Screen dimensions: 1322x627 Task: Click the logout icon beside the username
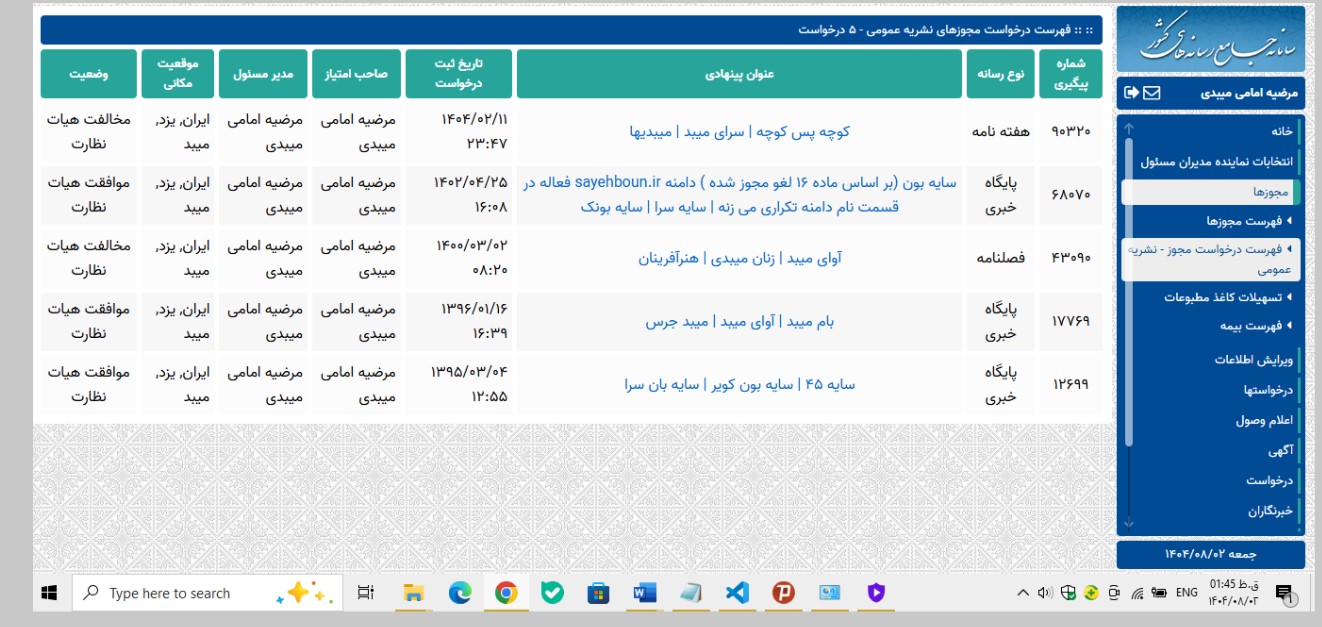pos(1131,93)
